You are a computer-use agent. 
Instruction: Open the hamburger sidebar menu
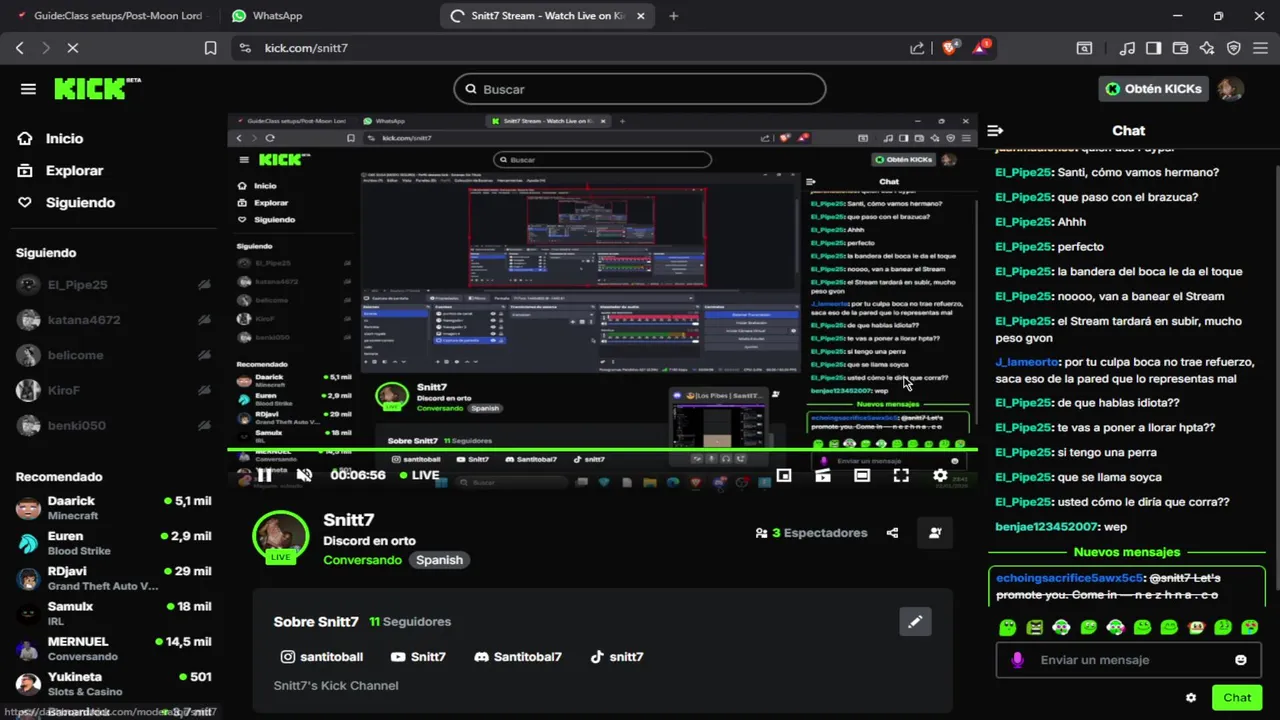click(28, 89)
